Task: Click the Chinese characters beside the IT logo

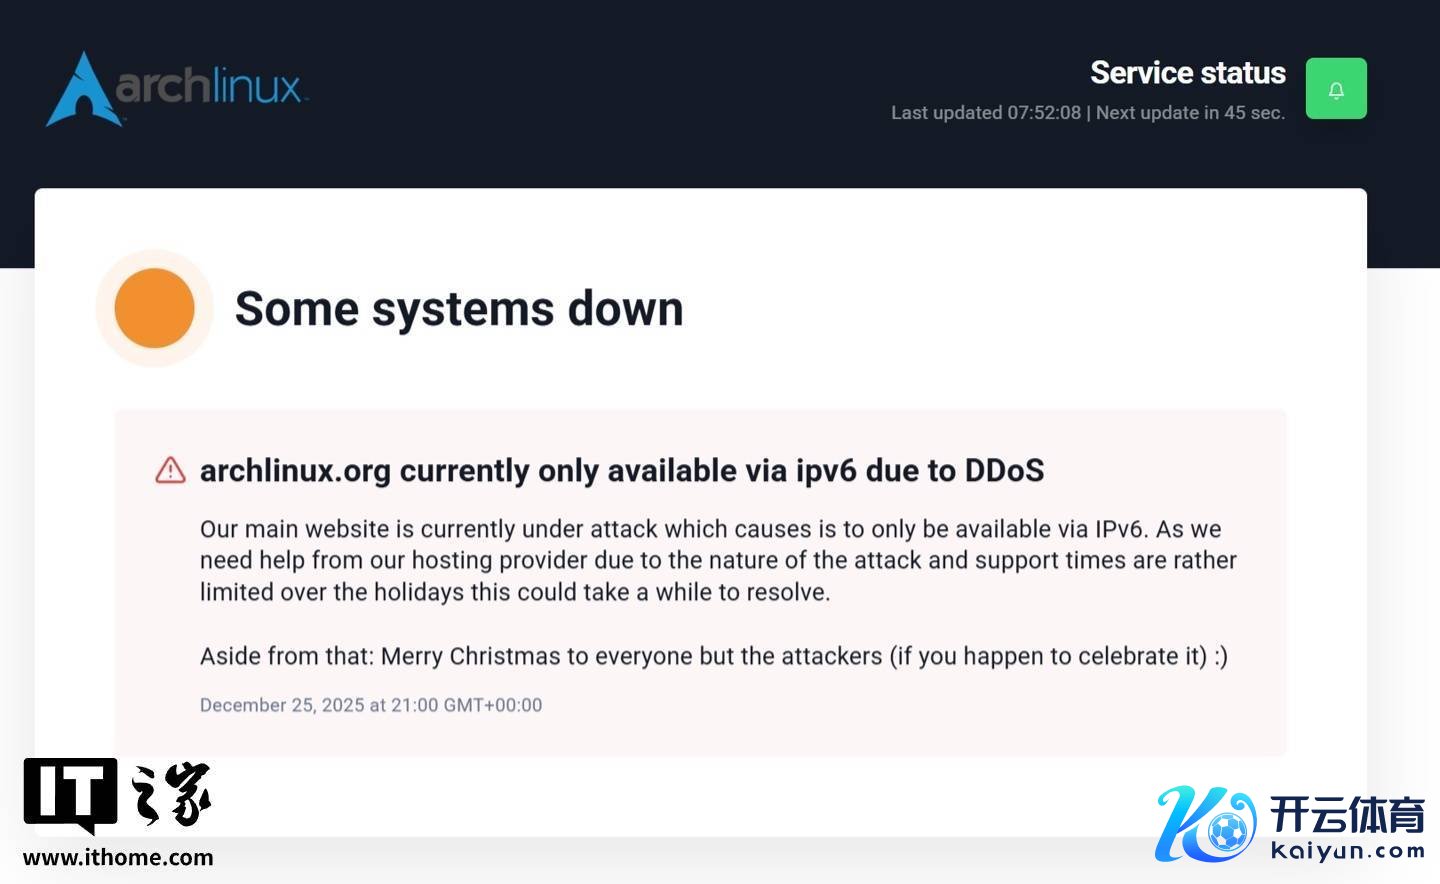Action: pyautogui.click(x=171, y=794)
